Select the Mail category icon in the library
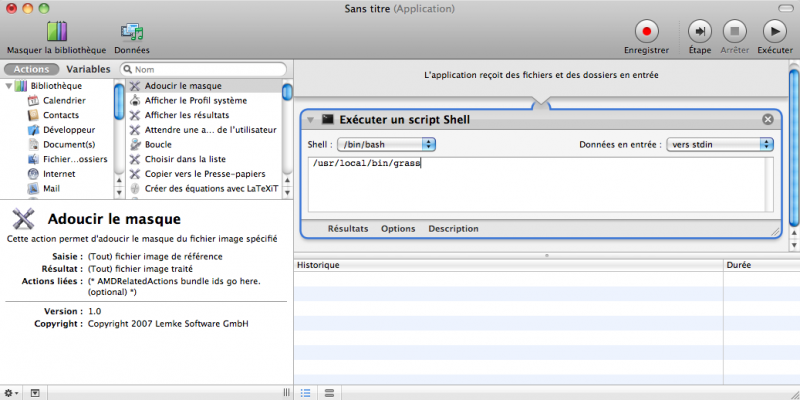 coord(33,188)
